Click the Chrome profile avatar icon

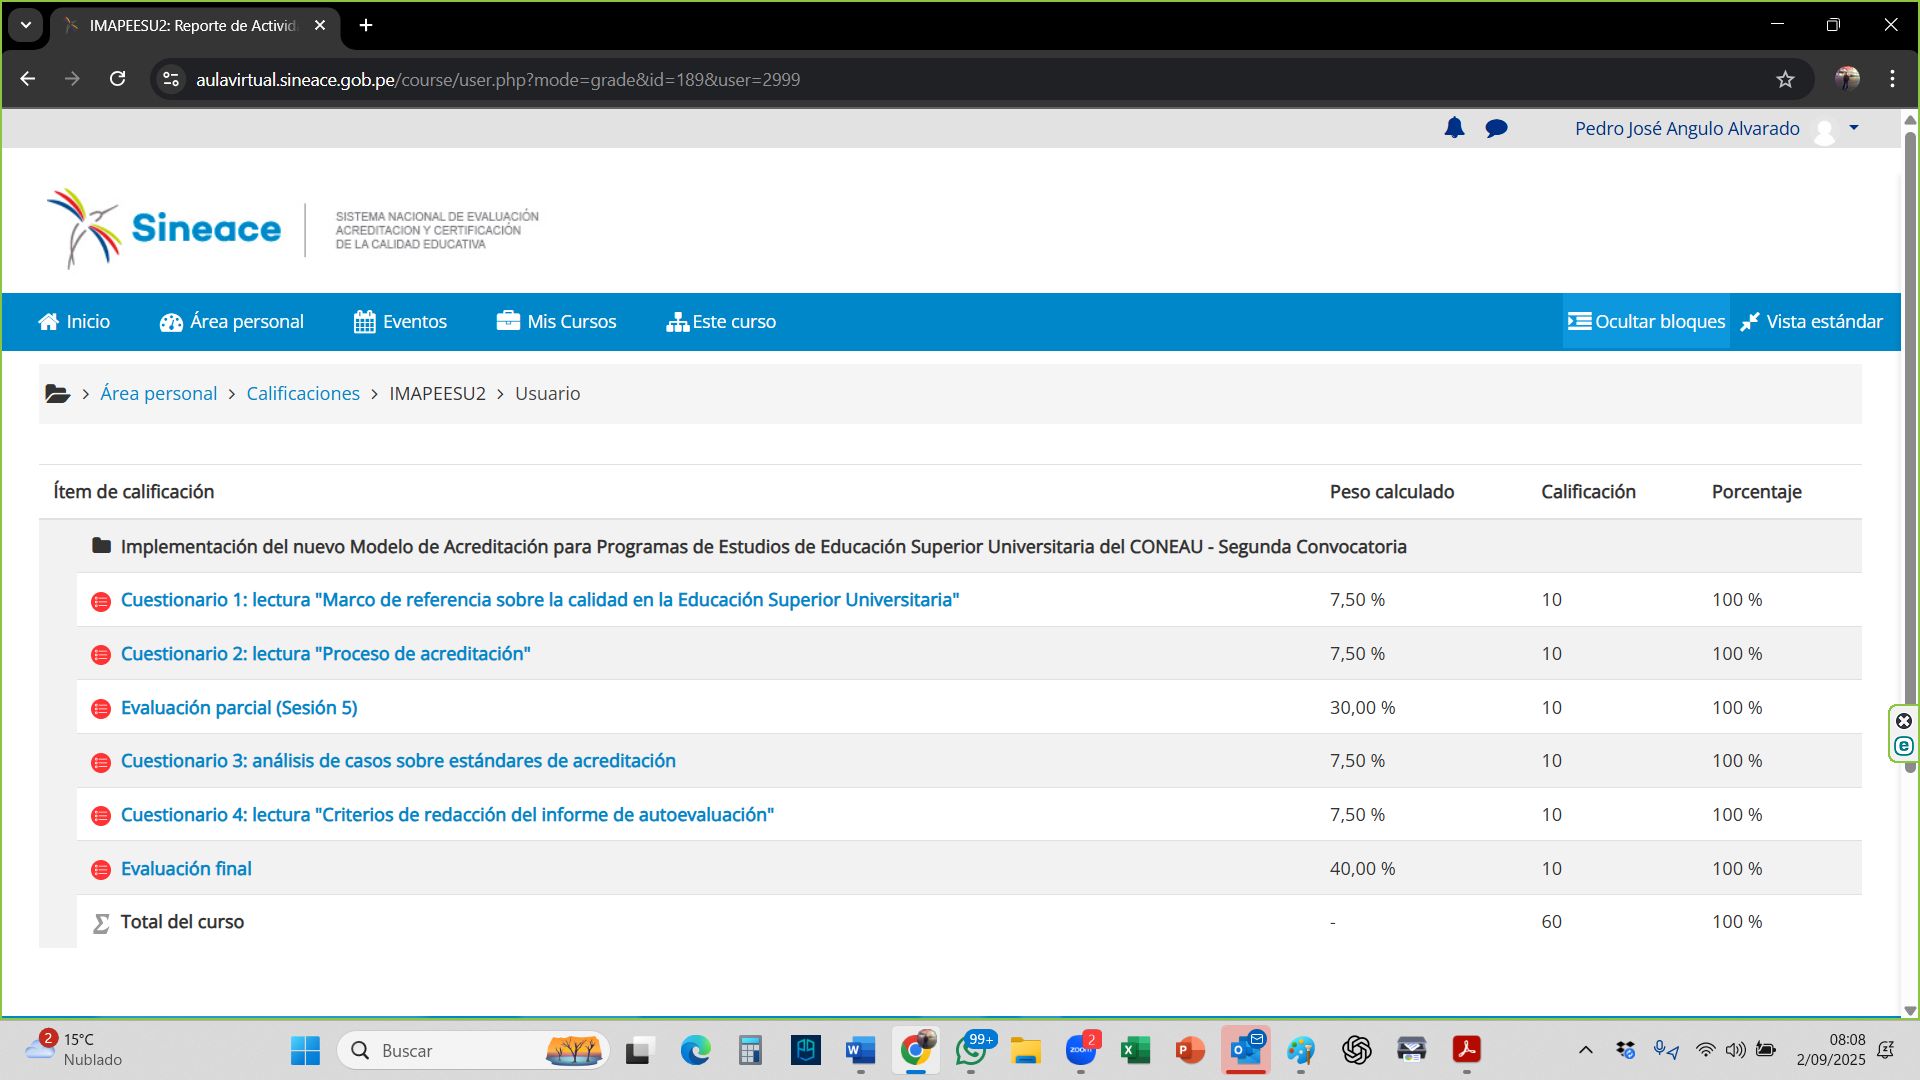pyautogui.click(x=1847, y=79)
